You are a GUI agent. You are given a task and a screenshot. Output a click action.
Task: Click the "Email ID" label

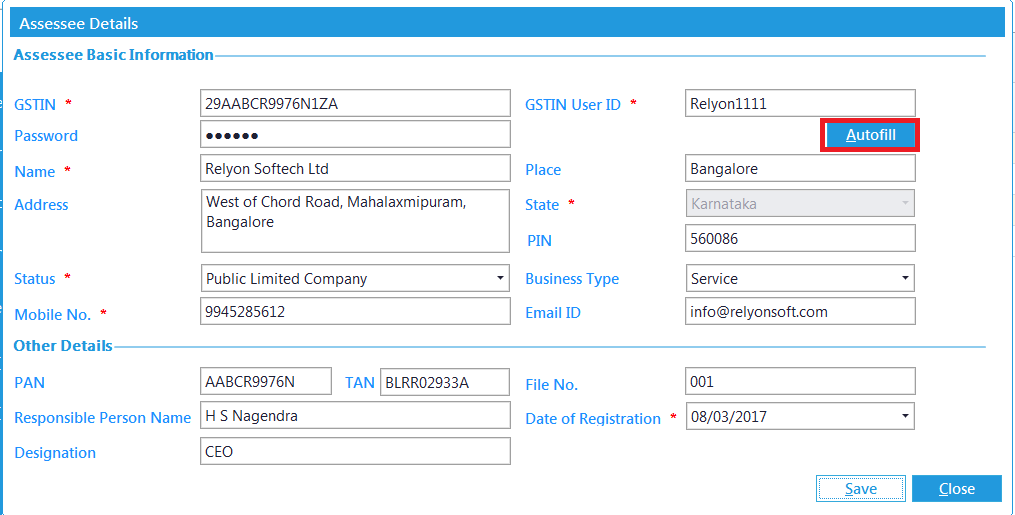pos(553,313)
